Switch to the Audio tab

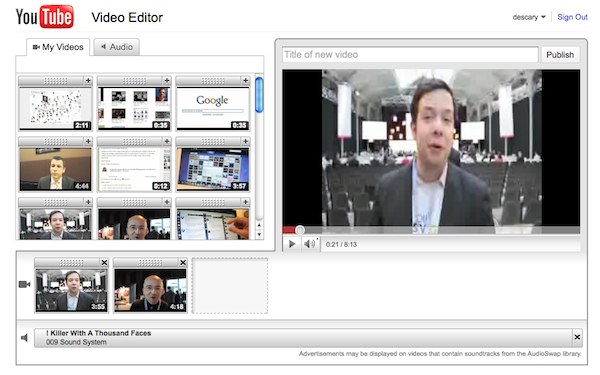[117, 47]
